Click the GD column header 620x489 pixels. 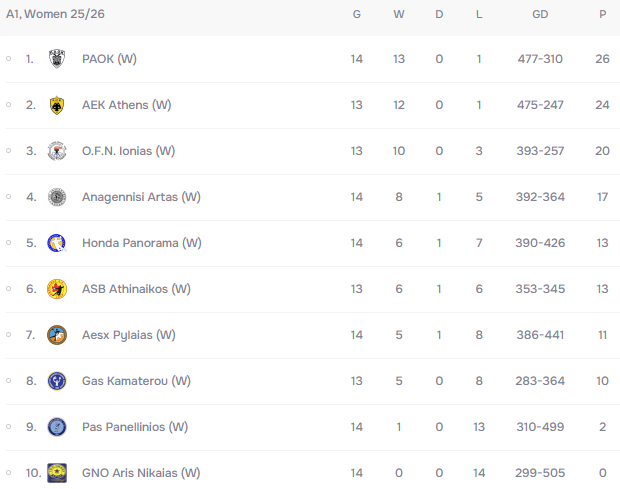click(x=540, y=14)
